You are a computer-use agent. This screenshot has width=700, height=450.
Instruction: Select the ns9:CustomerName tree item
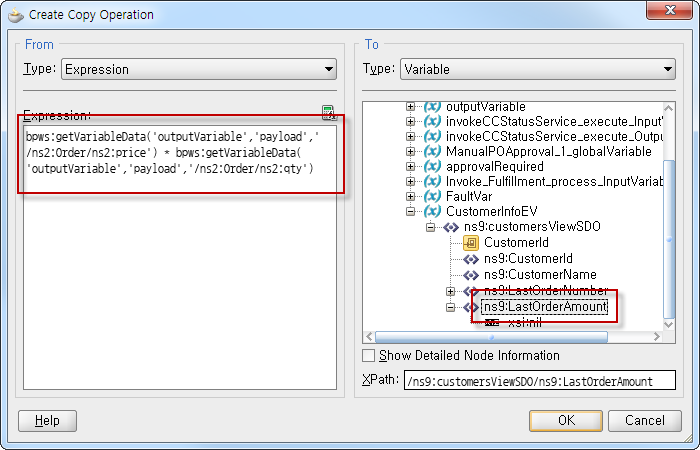pyautogui.click(x=540, y=275)
